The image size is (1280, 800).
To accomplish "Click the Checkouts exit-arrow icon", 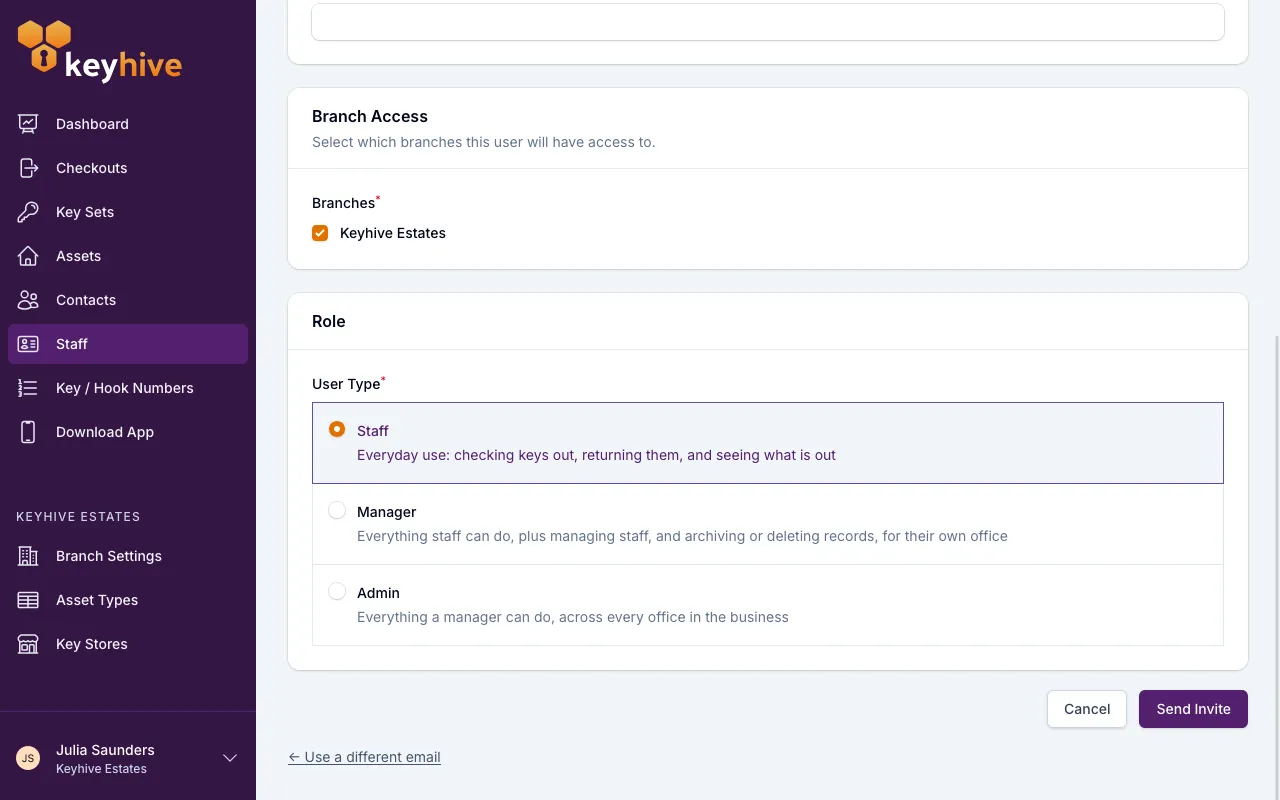I will pyautogui.click(x=28, y=168).
